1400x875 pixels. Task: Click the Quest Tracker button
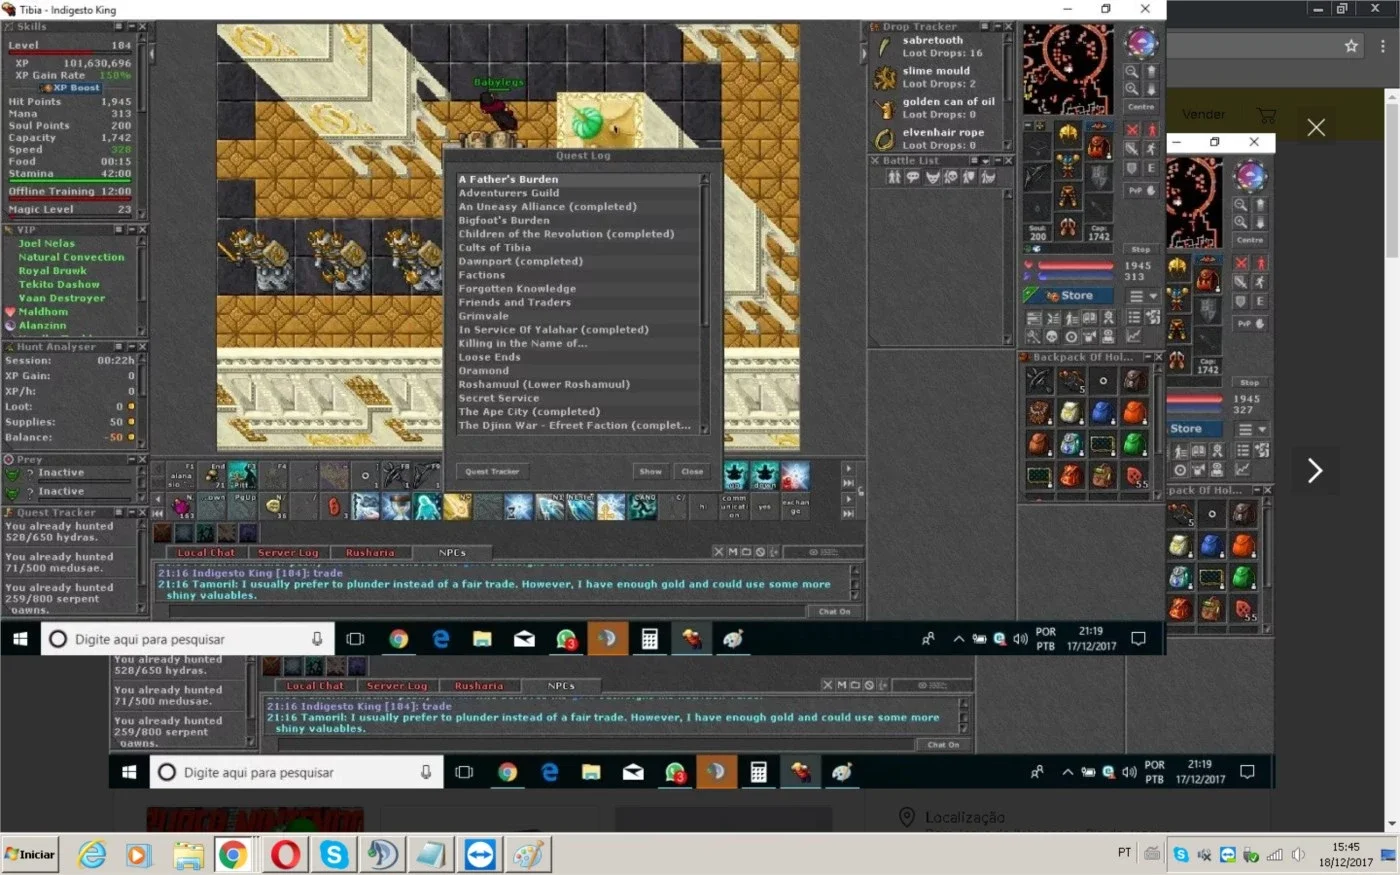pyautogui.click(x=492, y=471)
